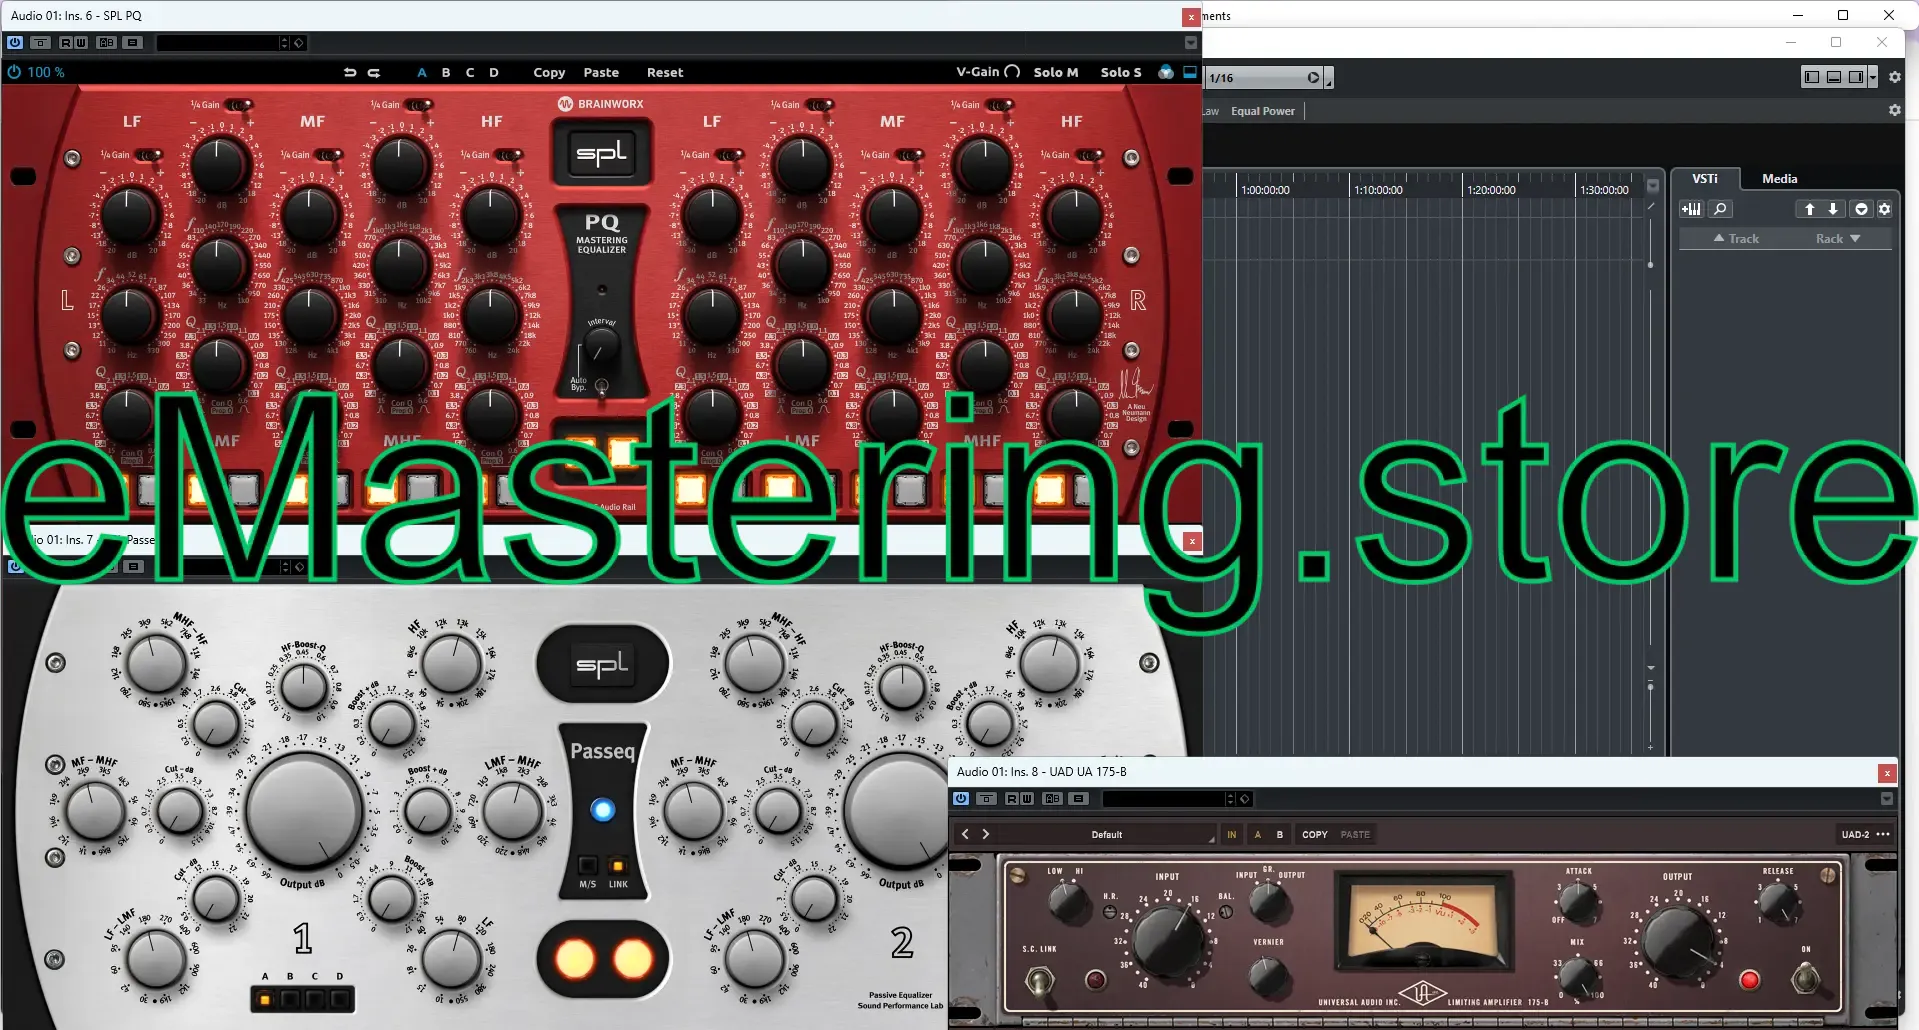The height and width of the screenshot is (1030, 1919).
Task: Click the UAD-2 three-dots menu icon
Action: point(1884,834)
